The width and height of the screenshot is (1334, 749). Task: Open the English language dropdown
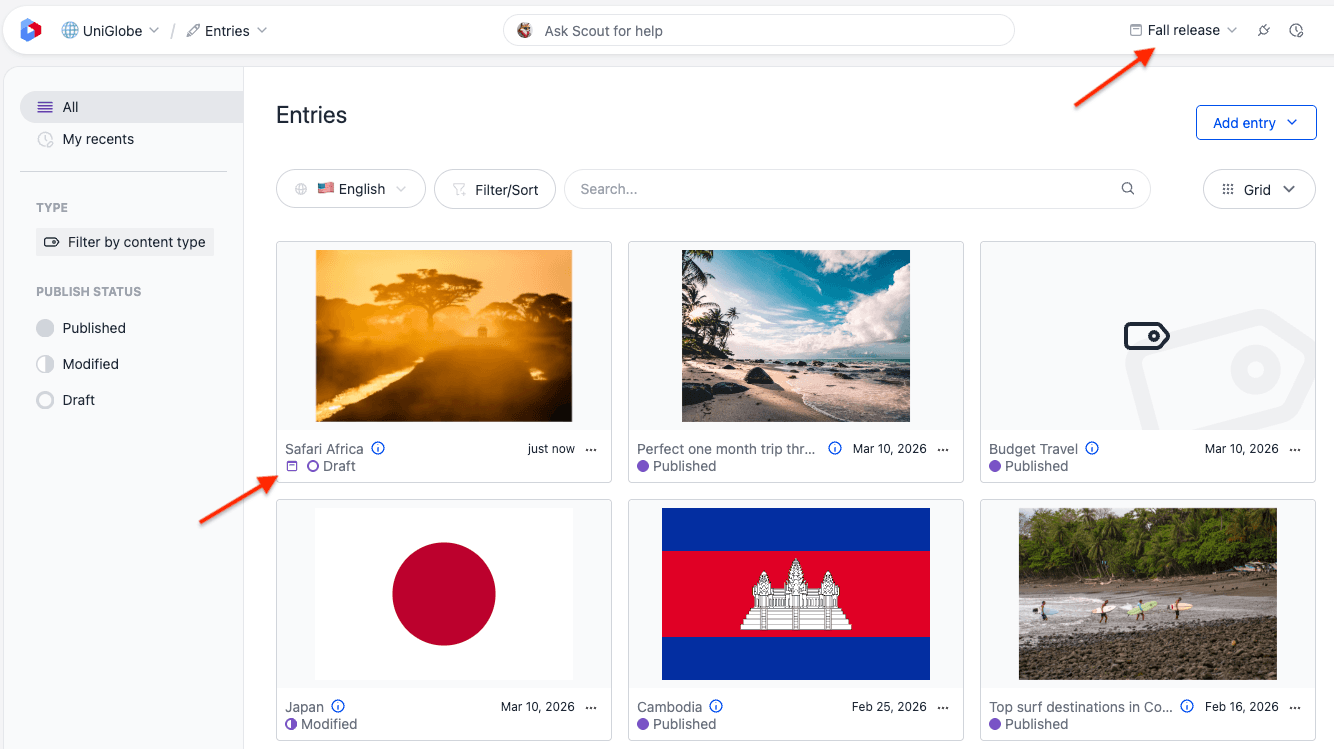pos(351,189)
